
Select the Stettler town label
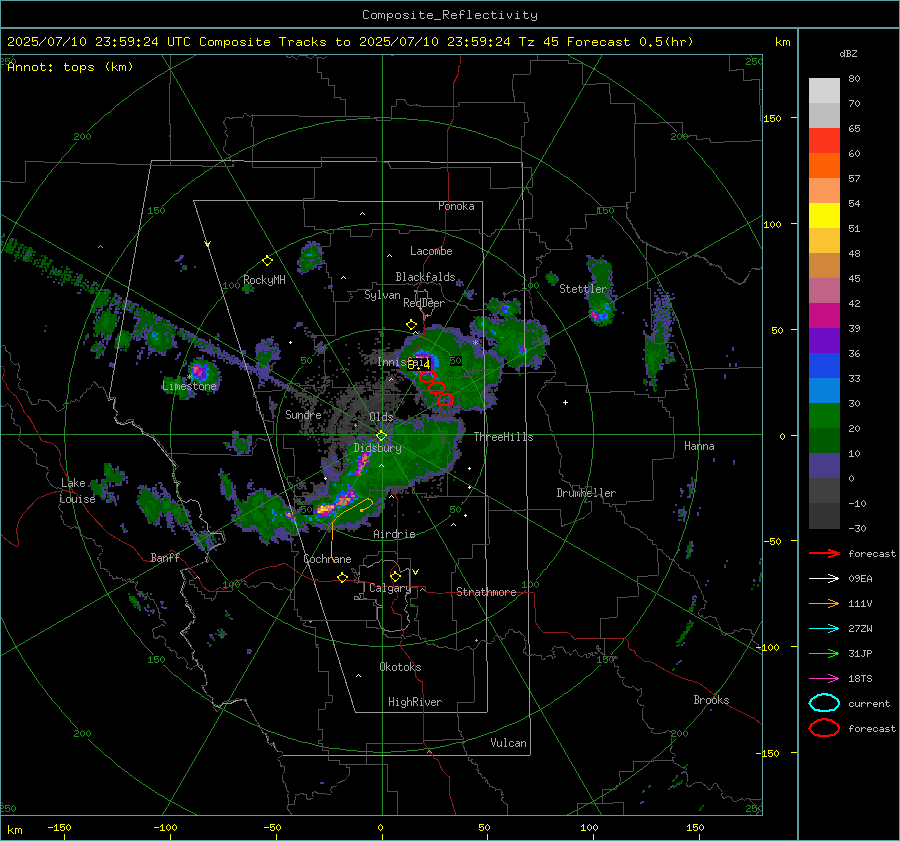point(583,289)
